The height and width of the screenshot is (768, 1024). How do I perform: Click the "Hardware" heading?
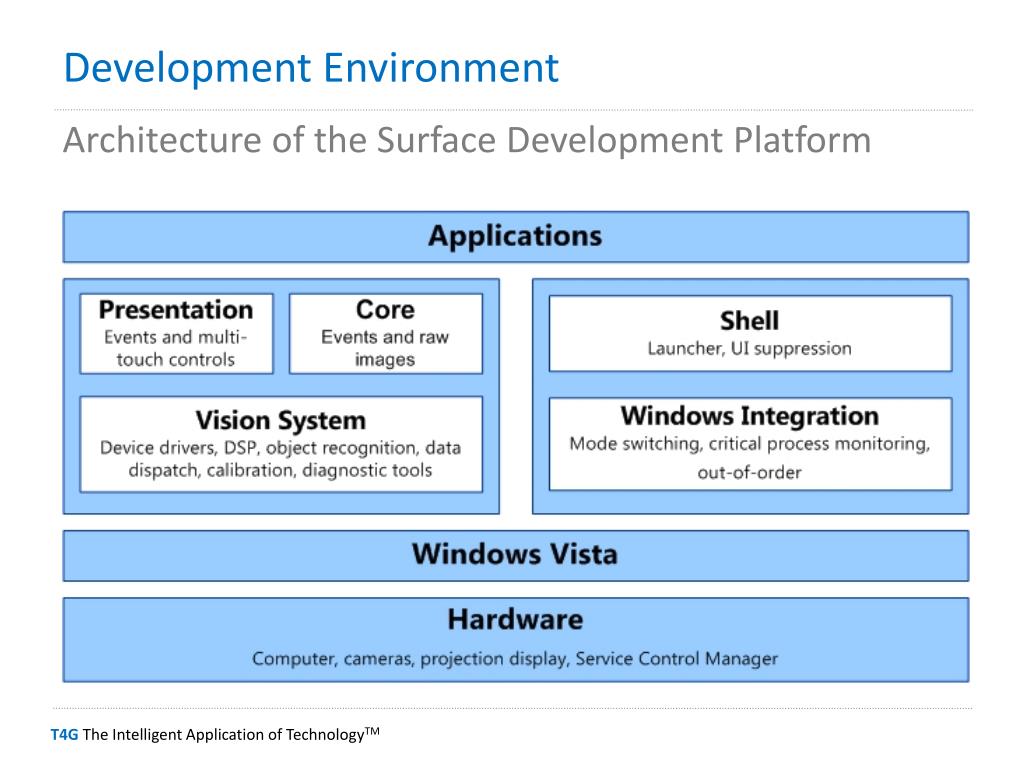[x=515, y=619]
